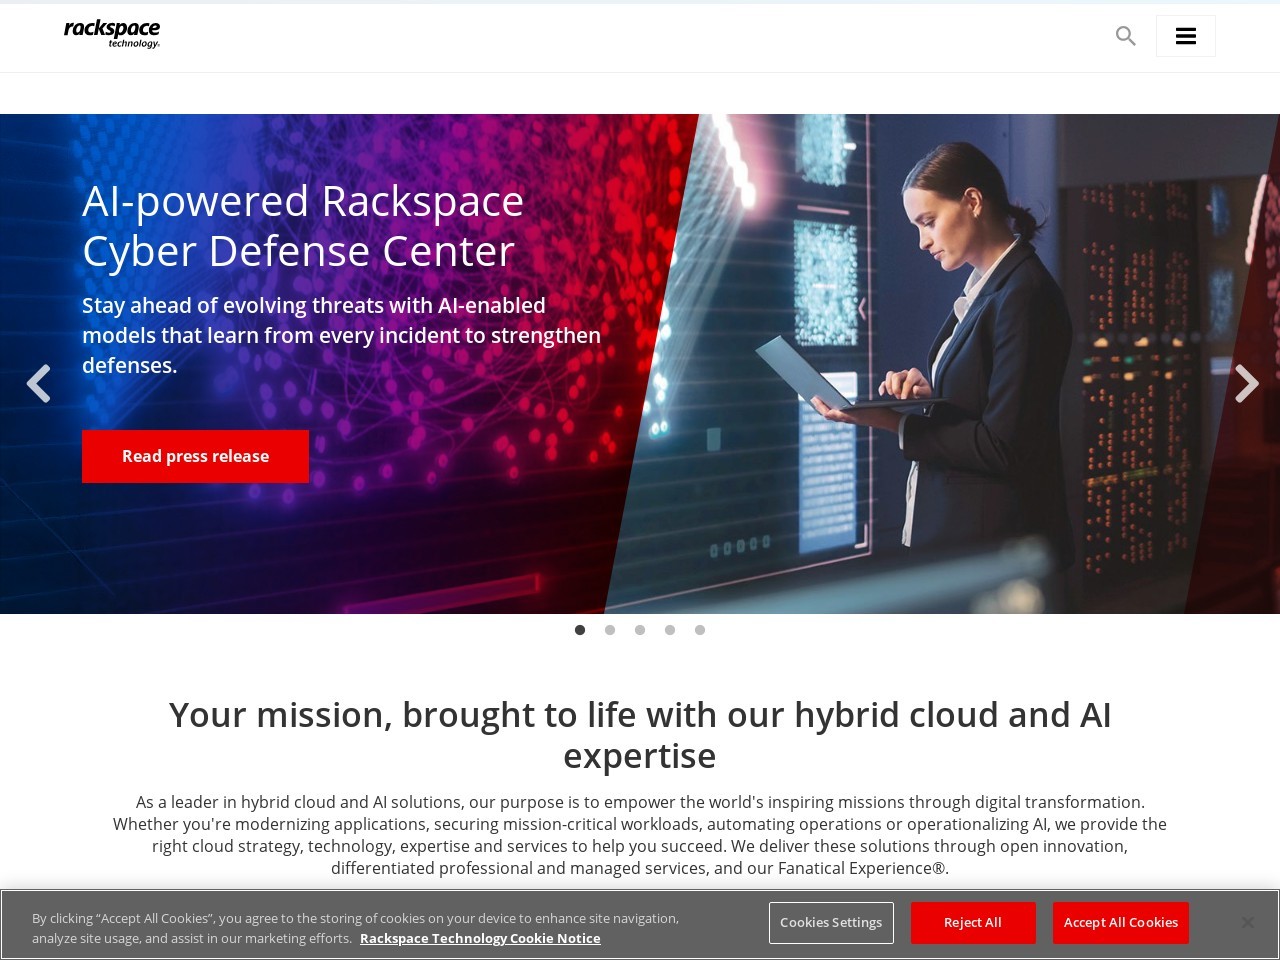The image size is (1280, 960).
Task: Click the hero slide description text
Action: (341, 335)
